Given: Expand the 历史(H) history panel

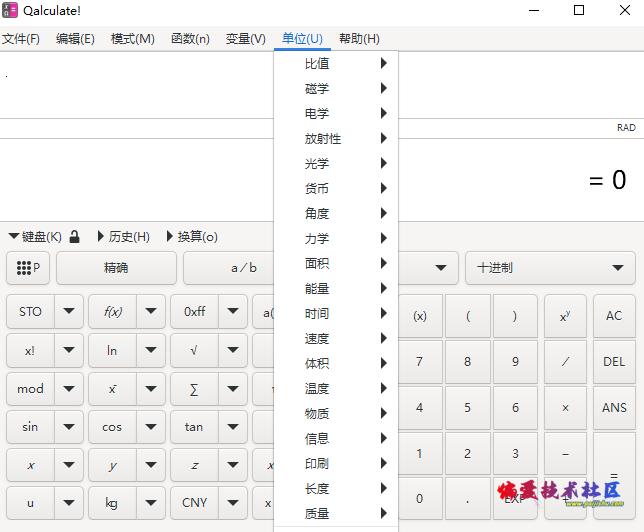Looking at the screenshot, I should point(123,237).
